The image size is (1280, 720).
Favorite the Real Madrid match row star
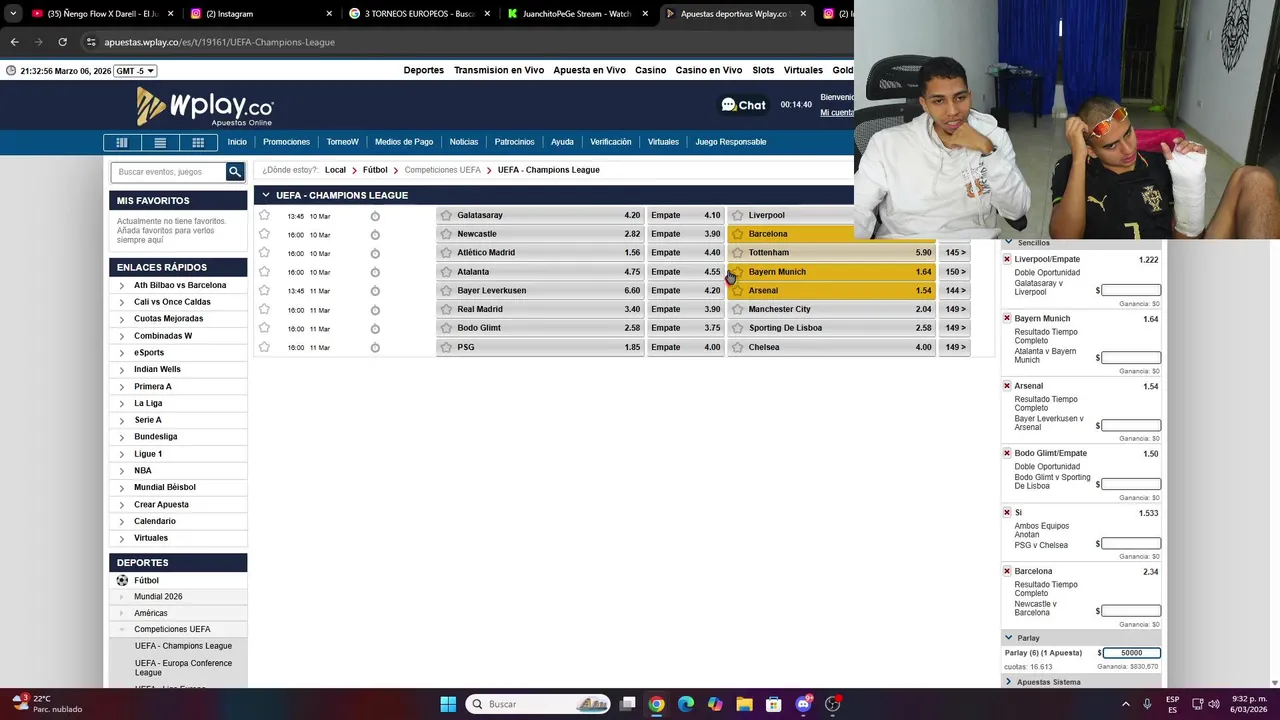[264, 309]
